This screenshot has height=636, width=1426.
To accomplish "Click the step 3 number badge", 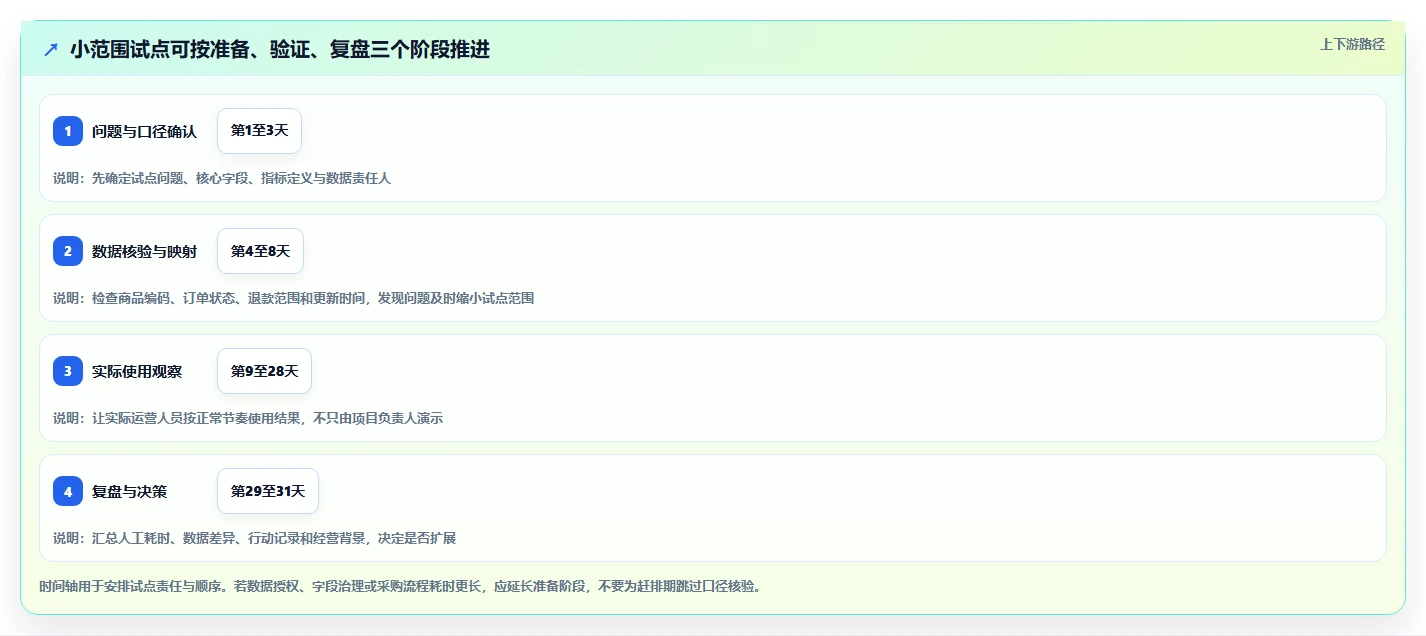I will tap(68, 371).
